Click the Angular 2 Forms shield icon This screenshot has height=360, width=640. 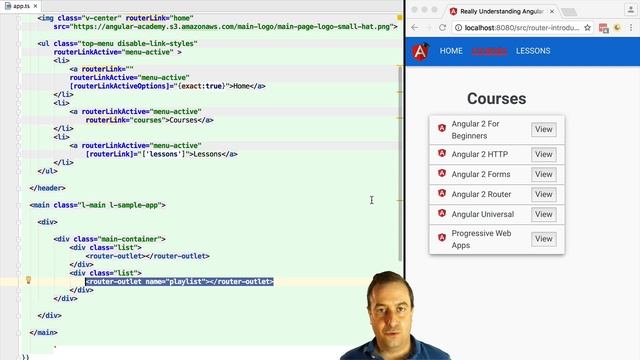pos(442,173)
